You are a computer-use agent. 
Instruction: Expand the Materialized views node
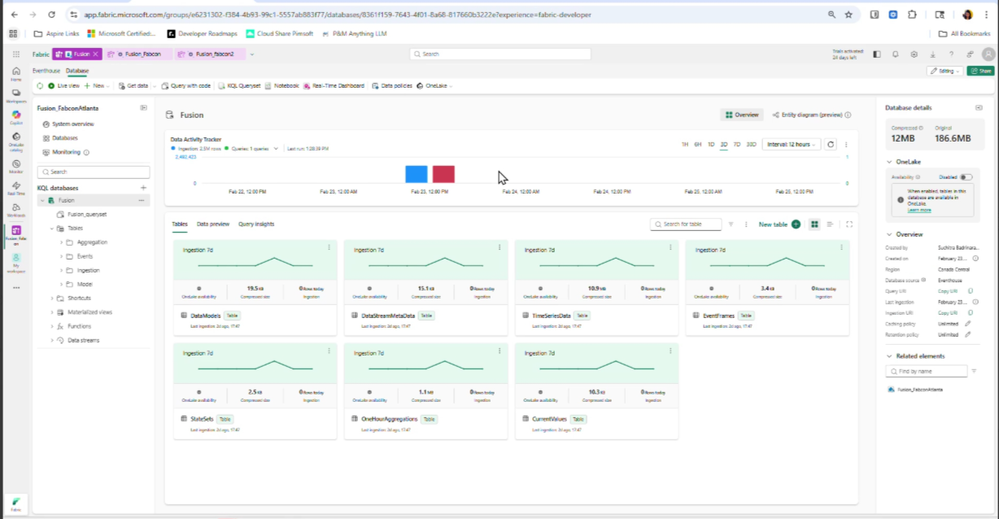click(x=52, y=312)
